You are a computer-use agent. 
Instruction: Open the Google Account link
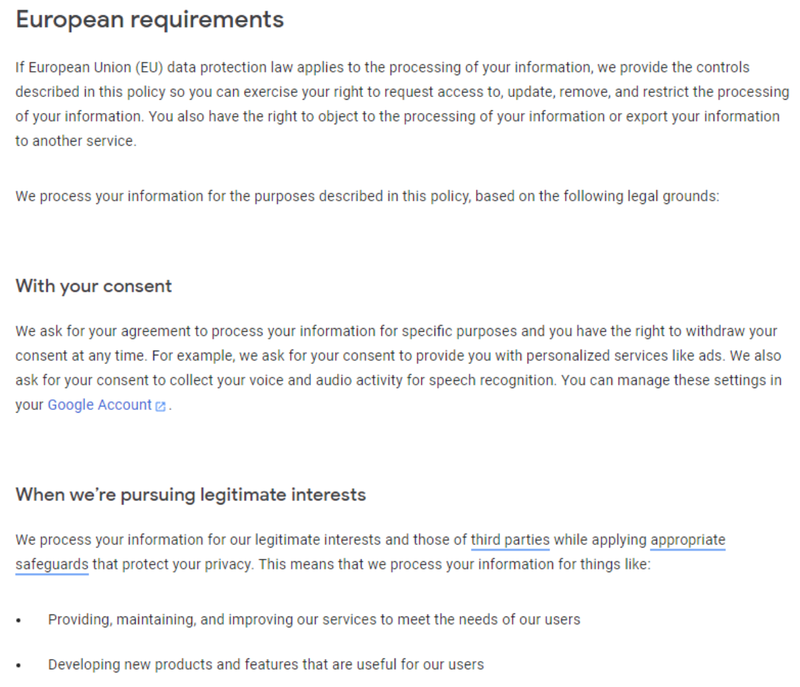(99, 405)
